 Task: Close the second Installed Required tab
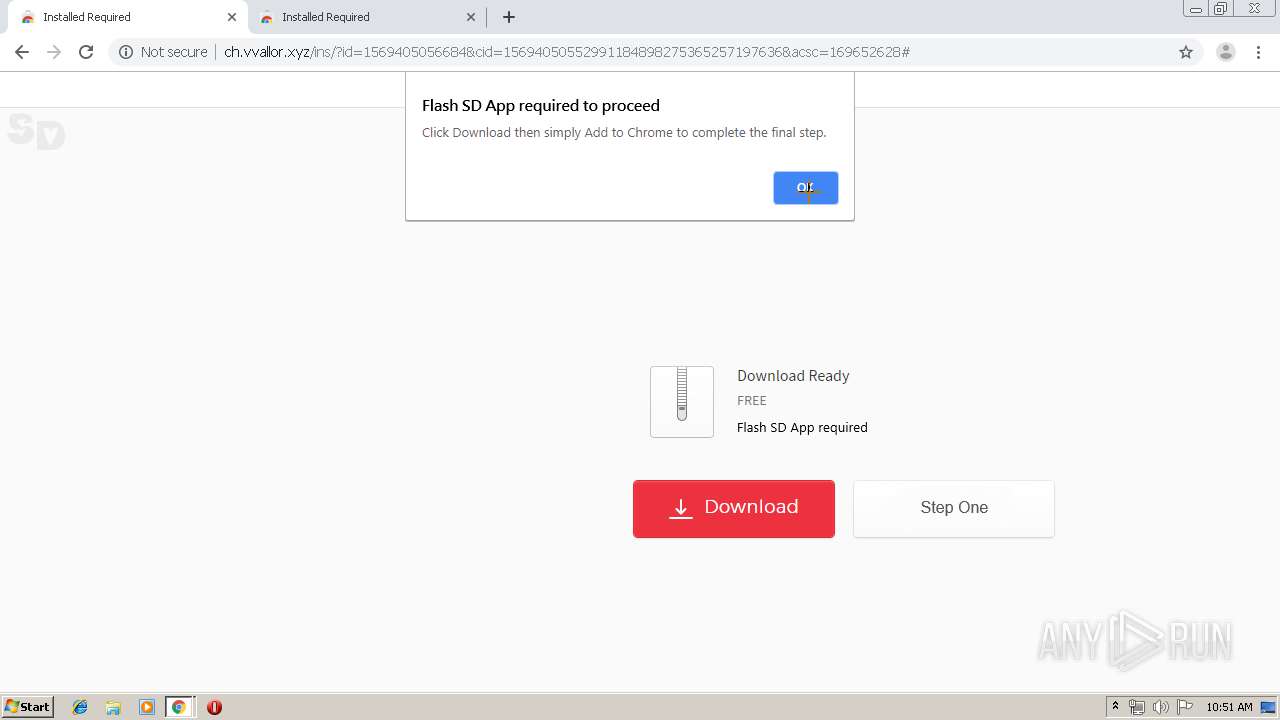click(x=471, y=17)
